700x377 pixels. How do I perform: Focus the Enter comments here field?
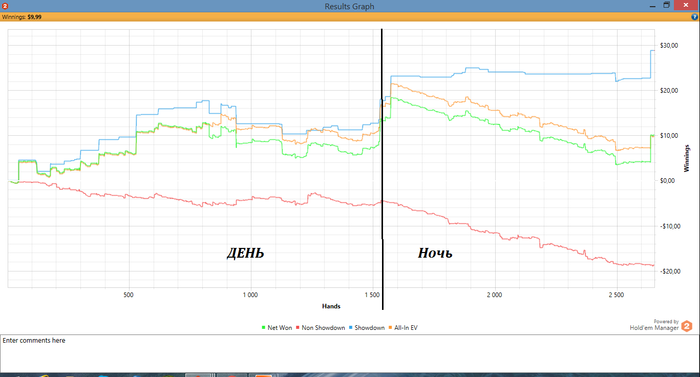(x=350, y=353)
